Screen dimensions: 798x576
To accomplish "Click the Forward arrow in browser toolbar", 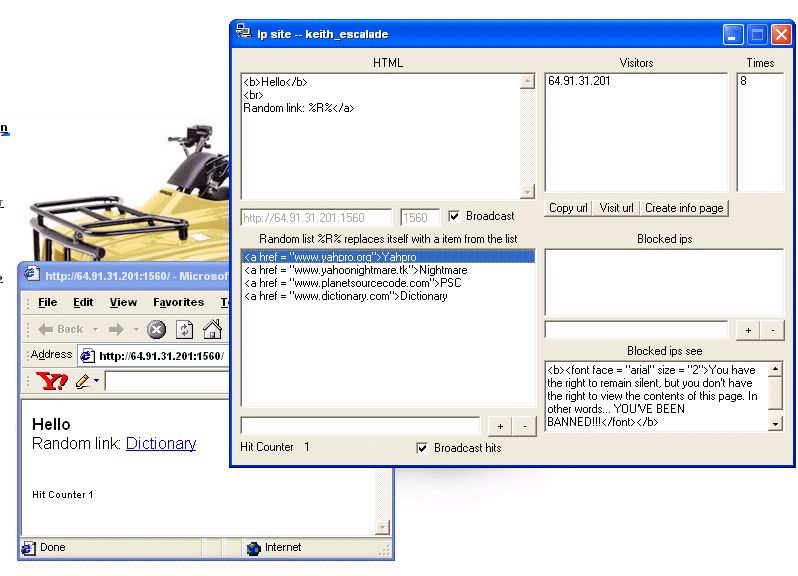I will click(116, 329).
